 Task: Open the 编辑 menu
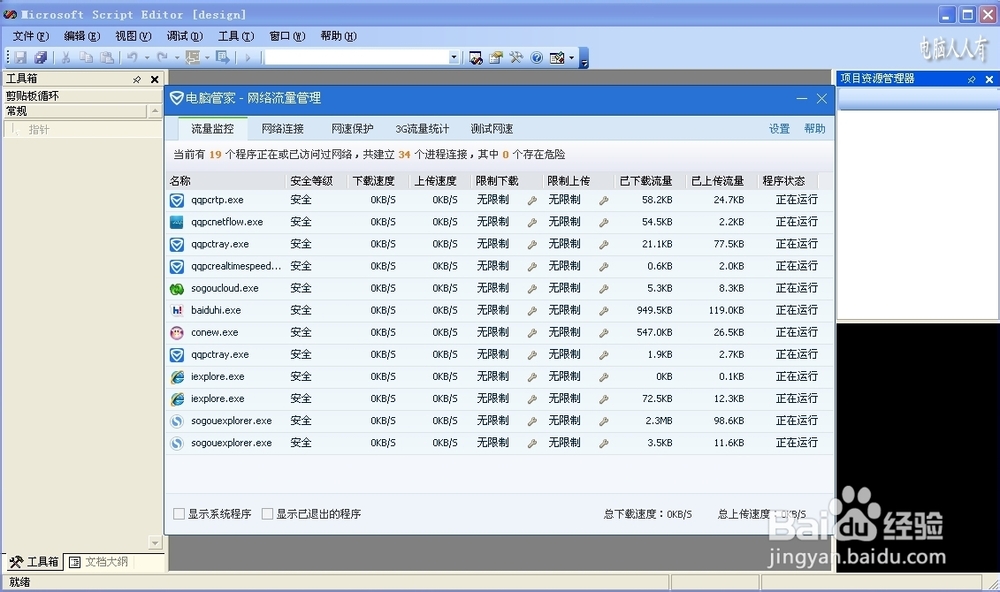[82, 36]
